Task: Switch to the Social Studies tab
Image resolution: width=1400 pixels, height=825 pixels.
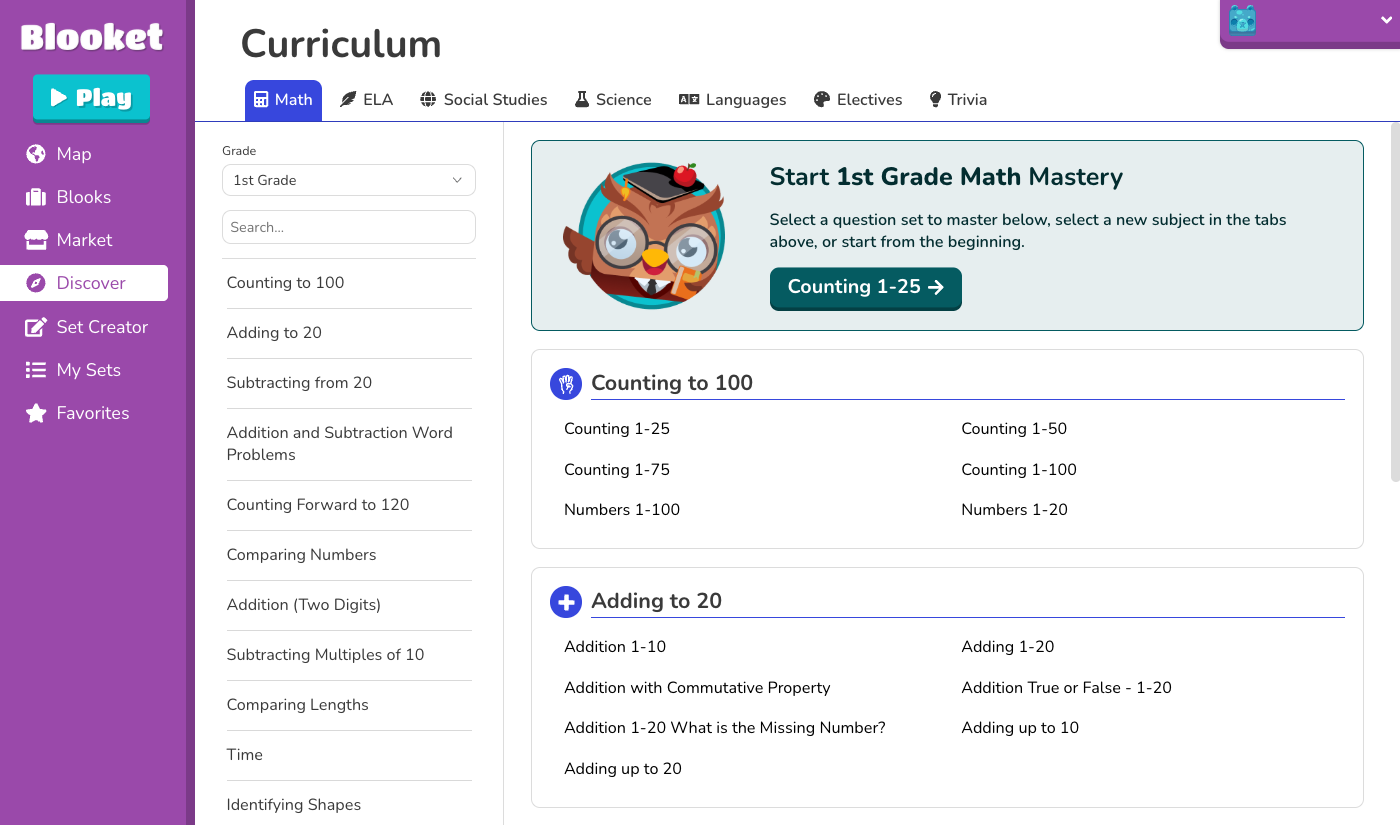Action: click(x=484, y=100)
